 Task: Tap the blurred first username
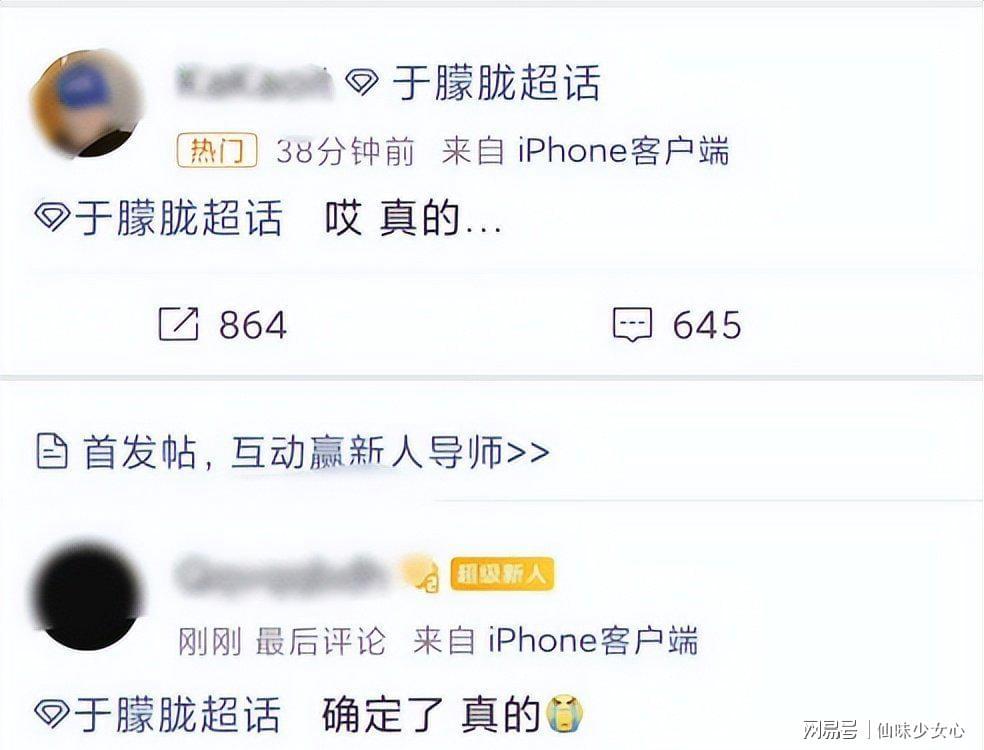pyautogui.click(x=254, y=82)
